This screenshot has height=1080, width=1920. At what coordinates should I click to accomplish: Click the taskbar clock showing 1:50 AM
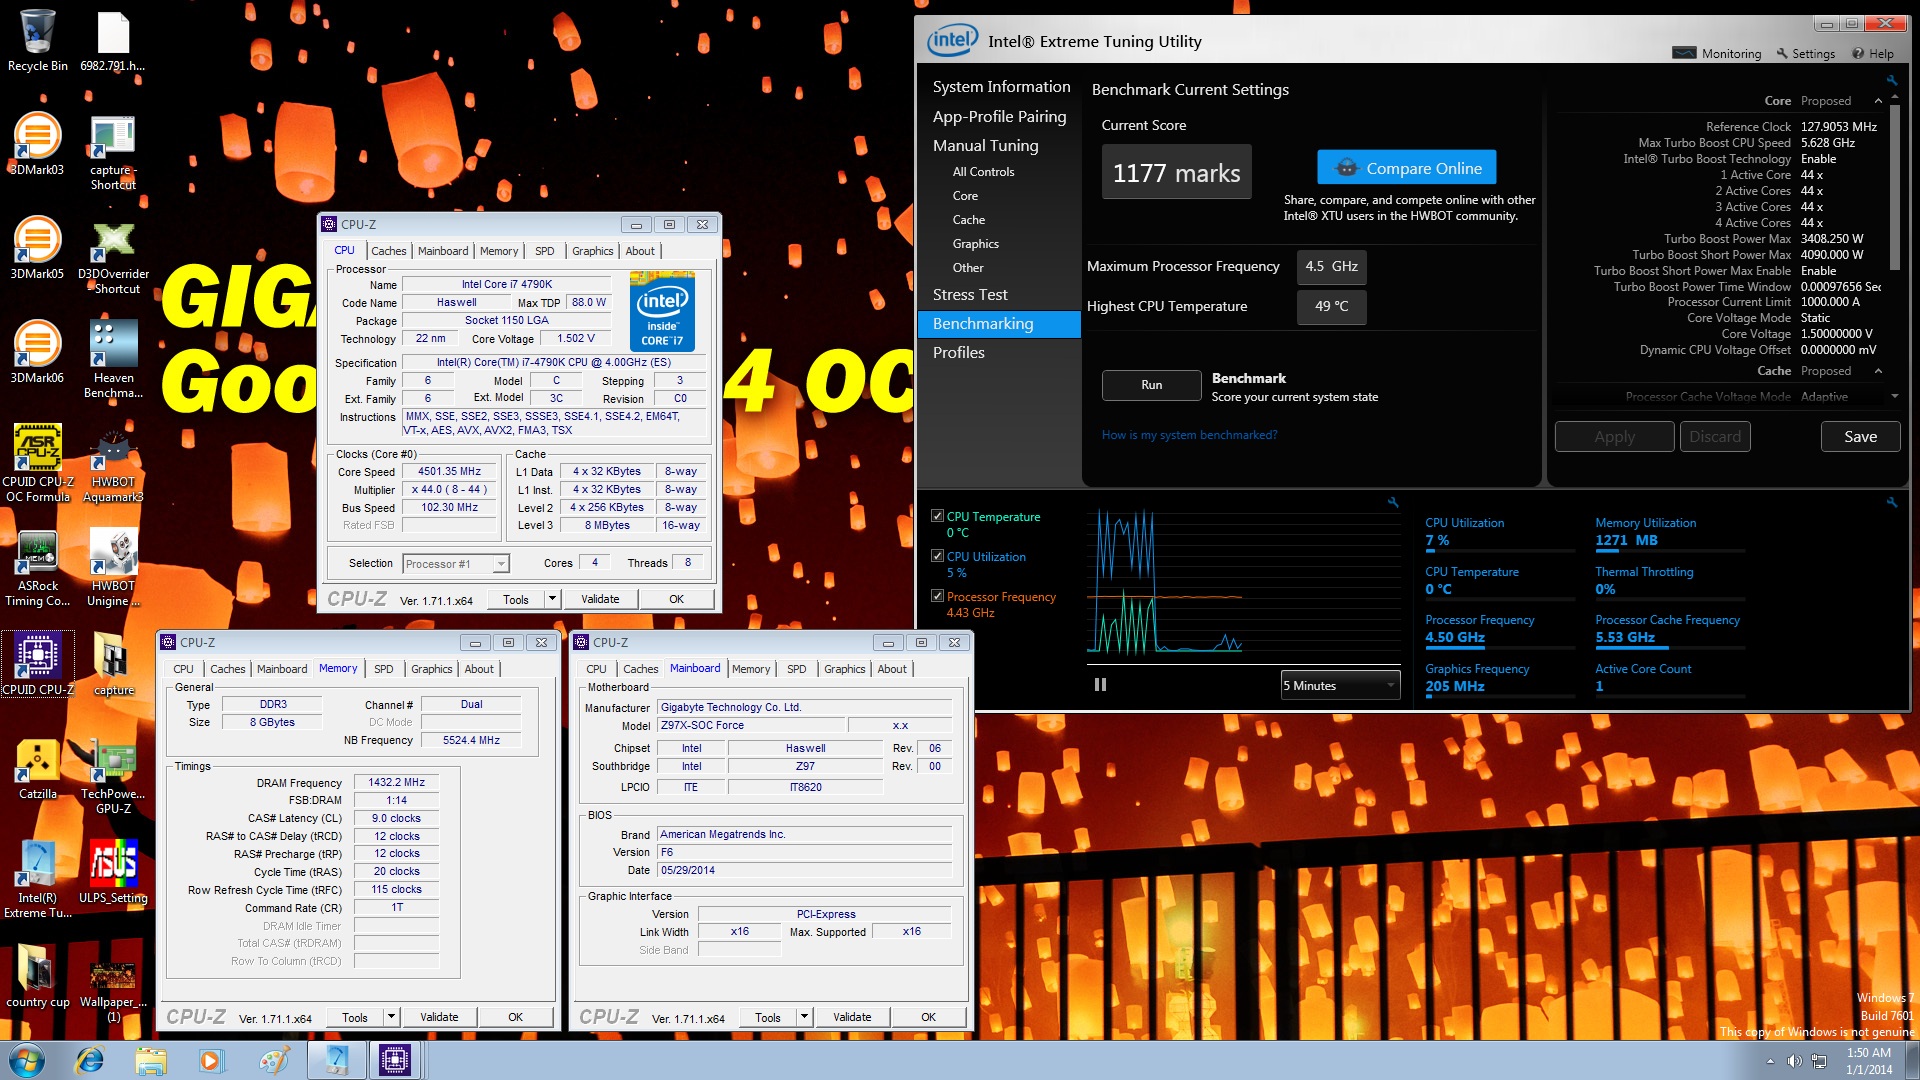1868,1061
